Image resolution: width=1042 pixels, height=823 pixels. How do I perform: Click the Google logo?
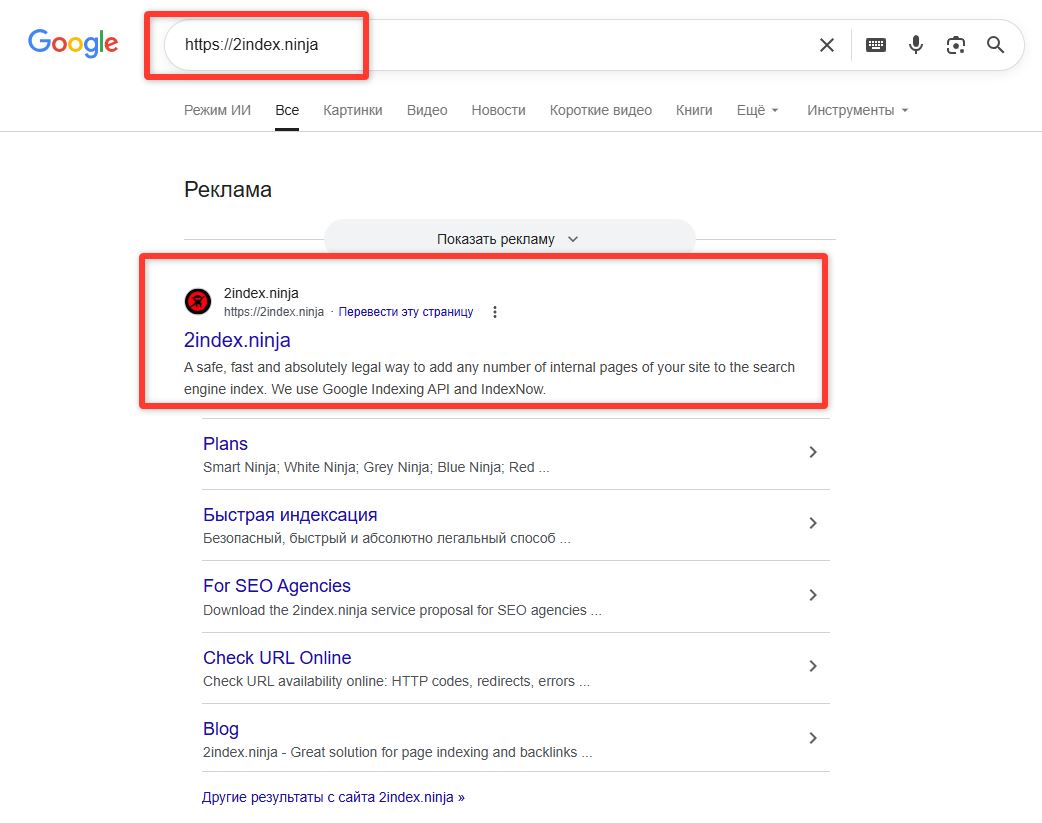(73, 43)
